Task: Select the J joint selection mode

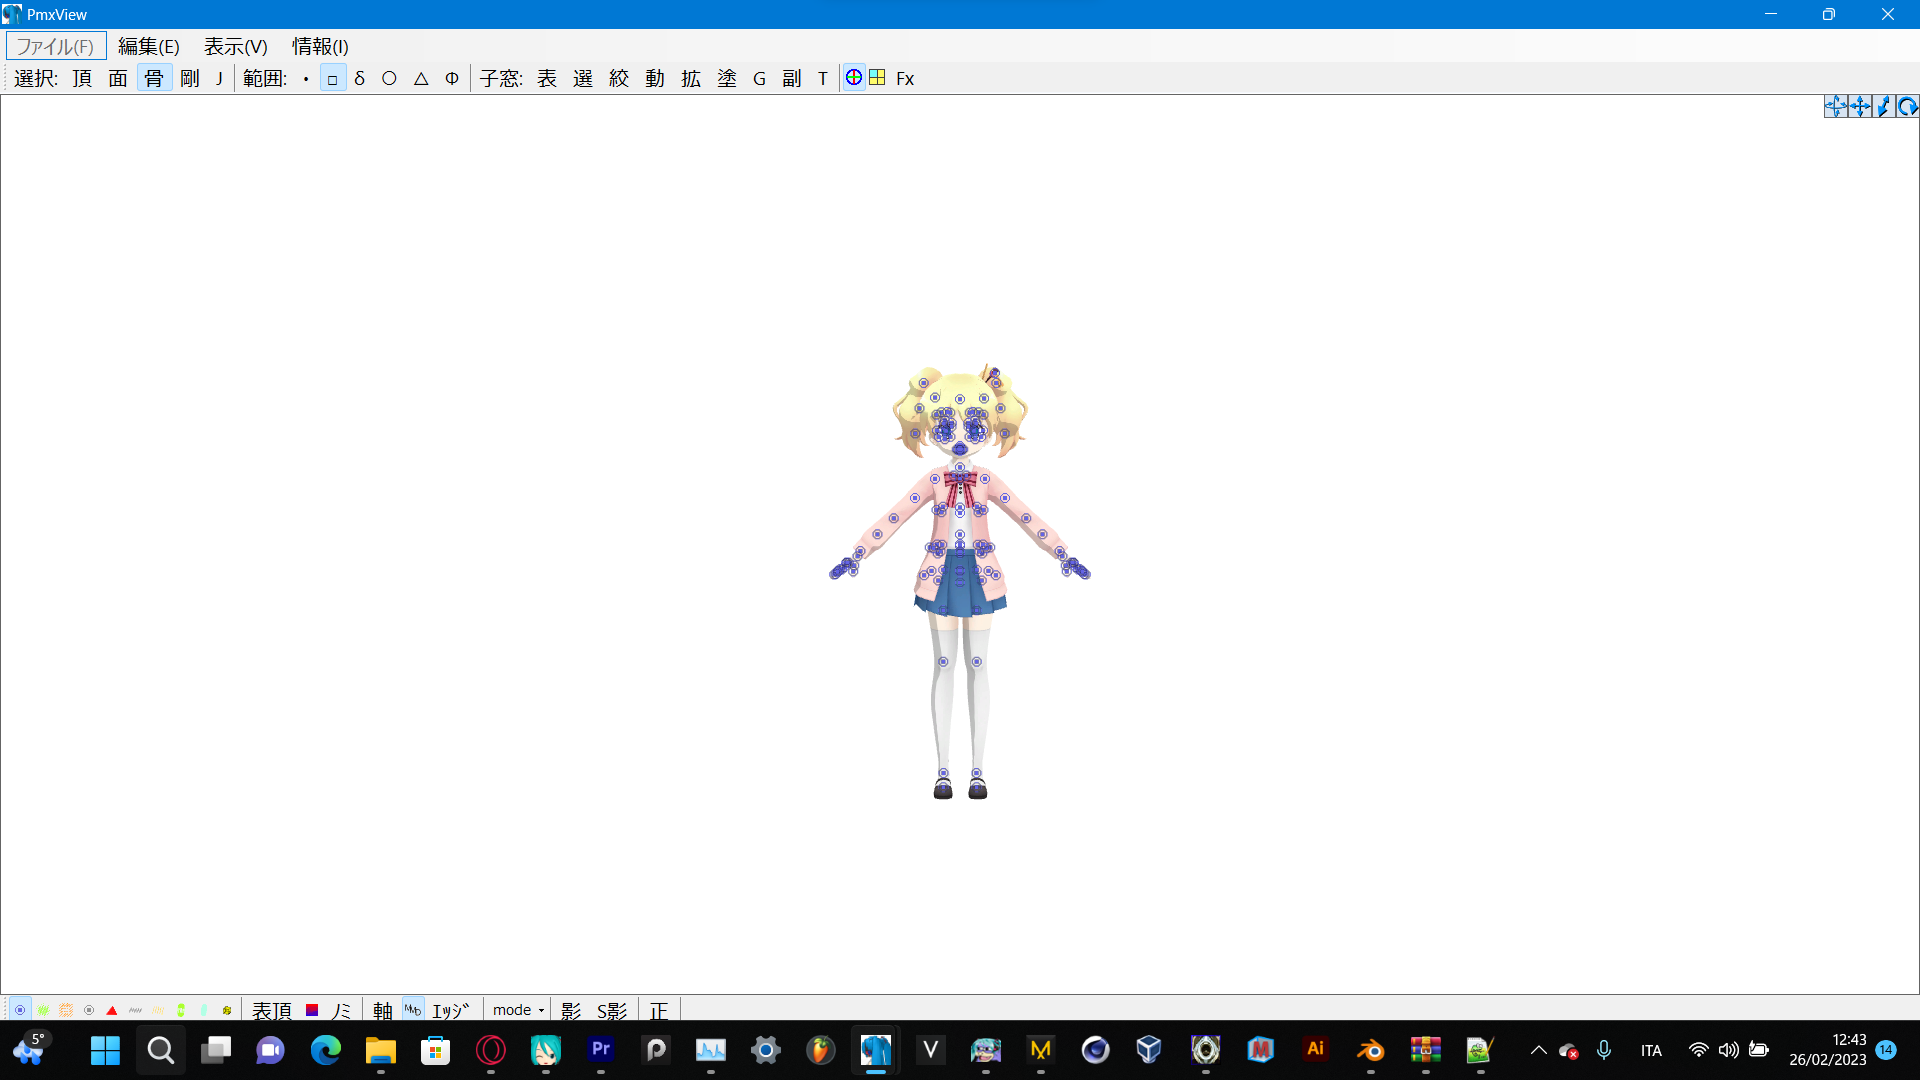Action: click(218, 78)
